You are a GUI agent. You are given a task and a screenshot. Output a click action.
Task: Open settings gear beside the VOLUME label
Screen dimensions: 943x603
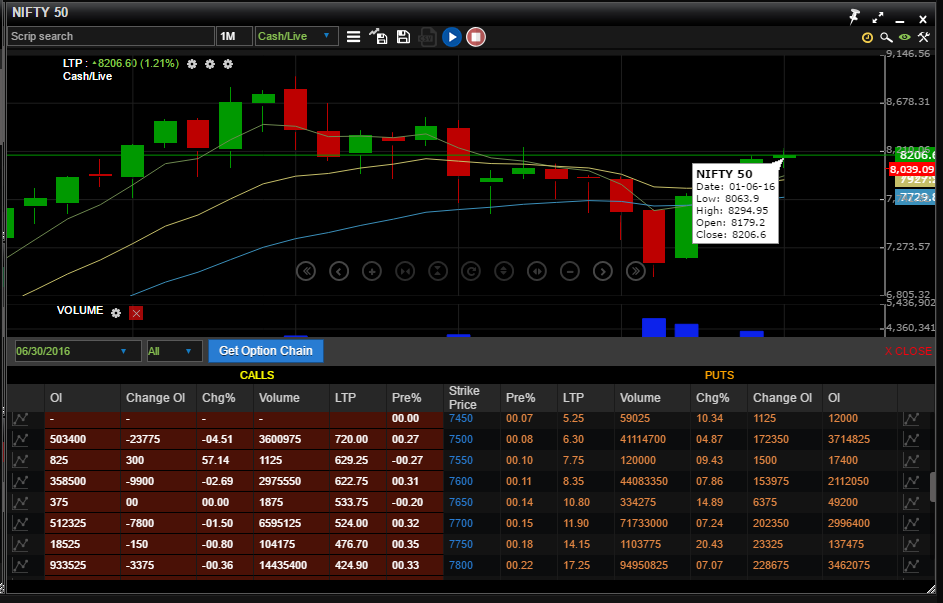click(x=116, y=313)
